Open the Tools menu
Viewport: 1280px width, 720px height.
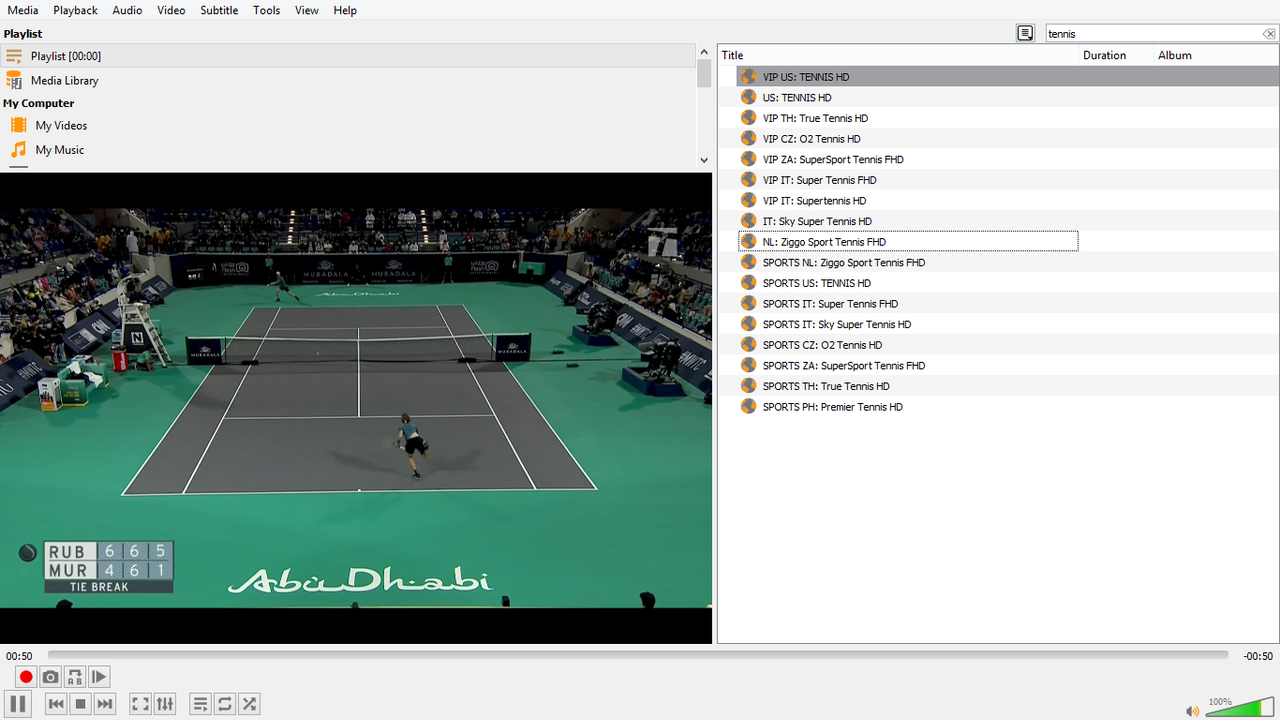(x=267, y=10)
